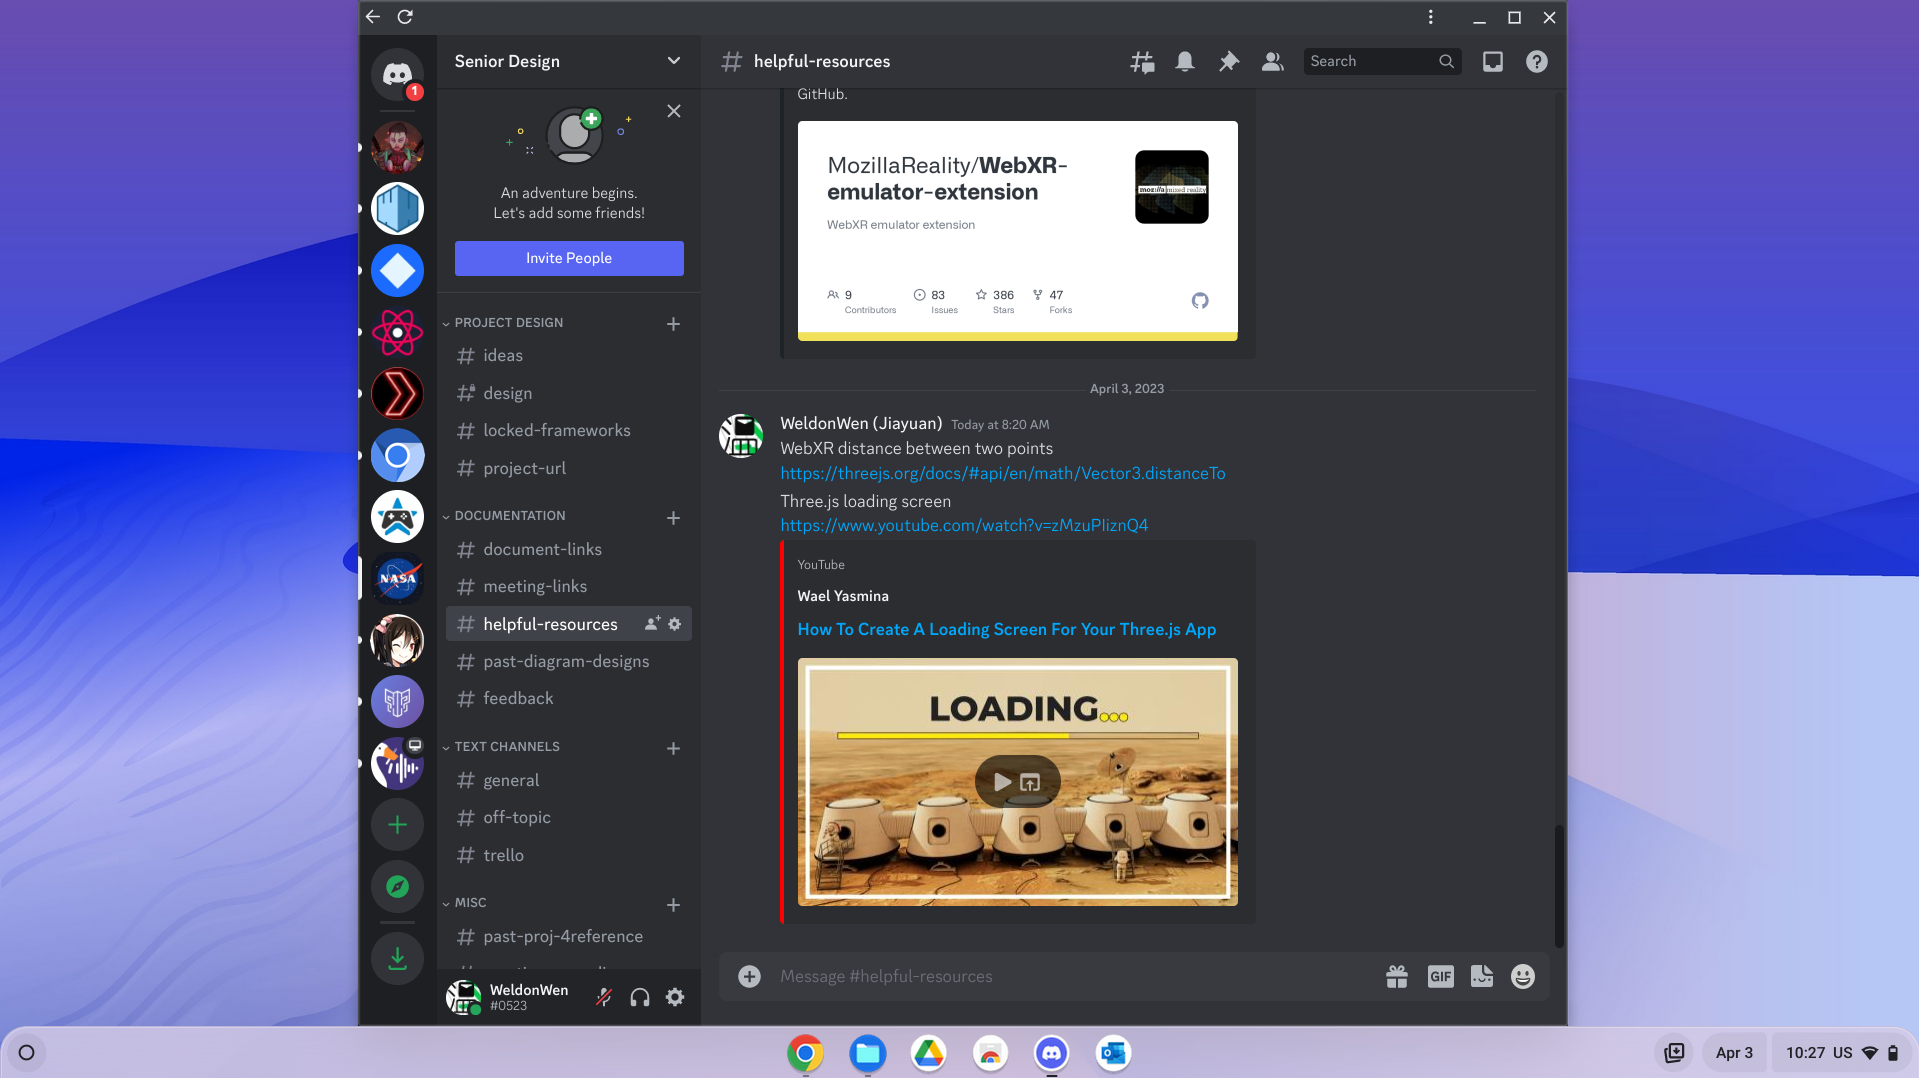This screenshot has width=1919, height=1078.
Task: Add channel to PROJECT DESIGN category
Action: [673, 324]
